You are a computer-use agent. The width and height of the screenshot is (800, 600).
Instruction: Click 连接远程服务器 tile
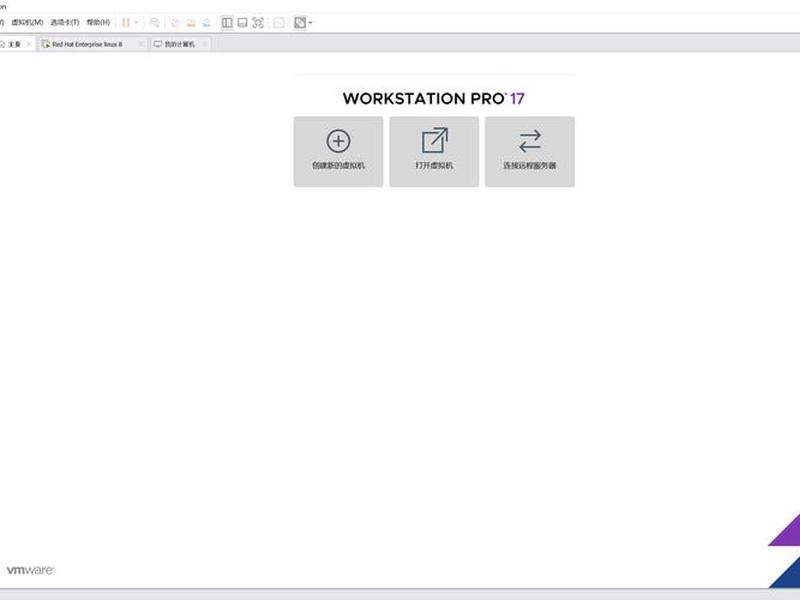tap(530, 152)
